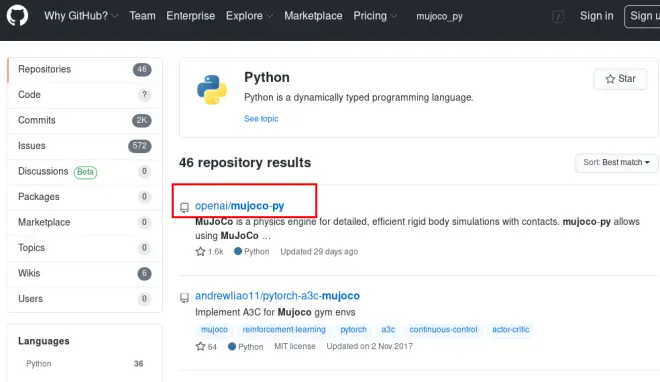Click the reinforcement-learning topic tag
The height and width of the screenshot is (382, 660).
click(x=284, y=329)
